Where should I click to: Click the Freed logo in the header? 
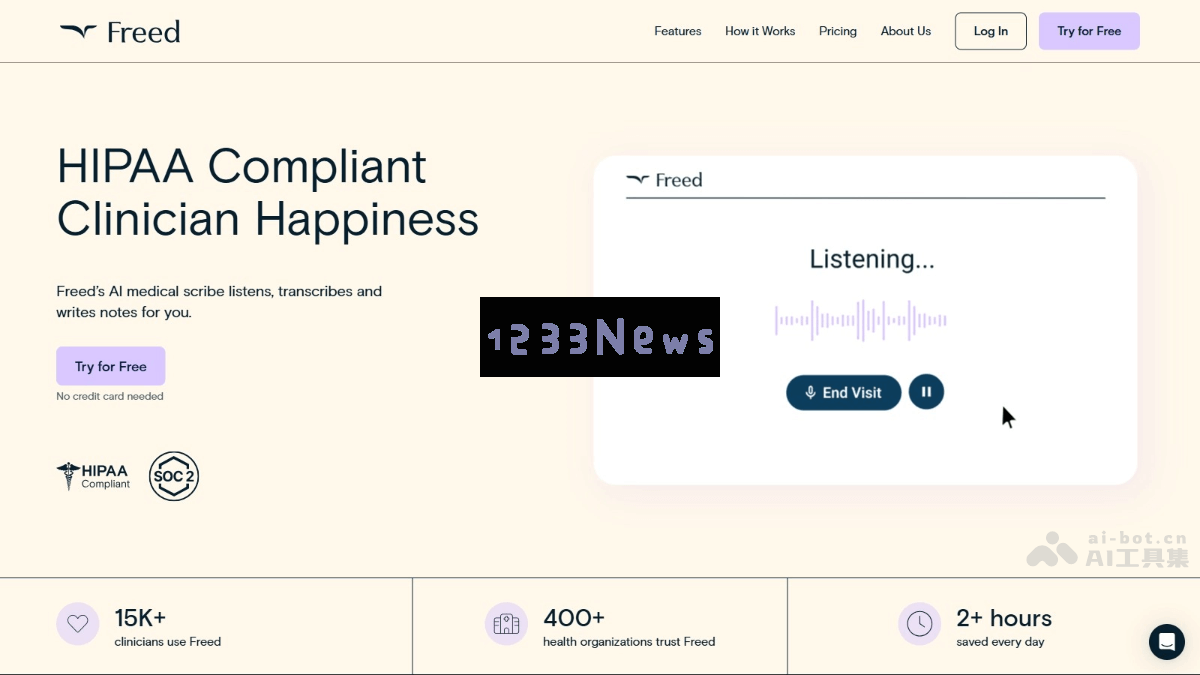coord(120,32)
